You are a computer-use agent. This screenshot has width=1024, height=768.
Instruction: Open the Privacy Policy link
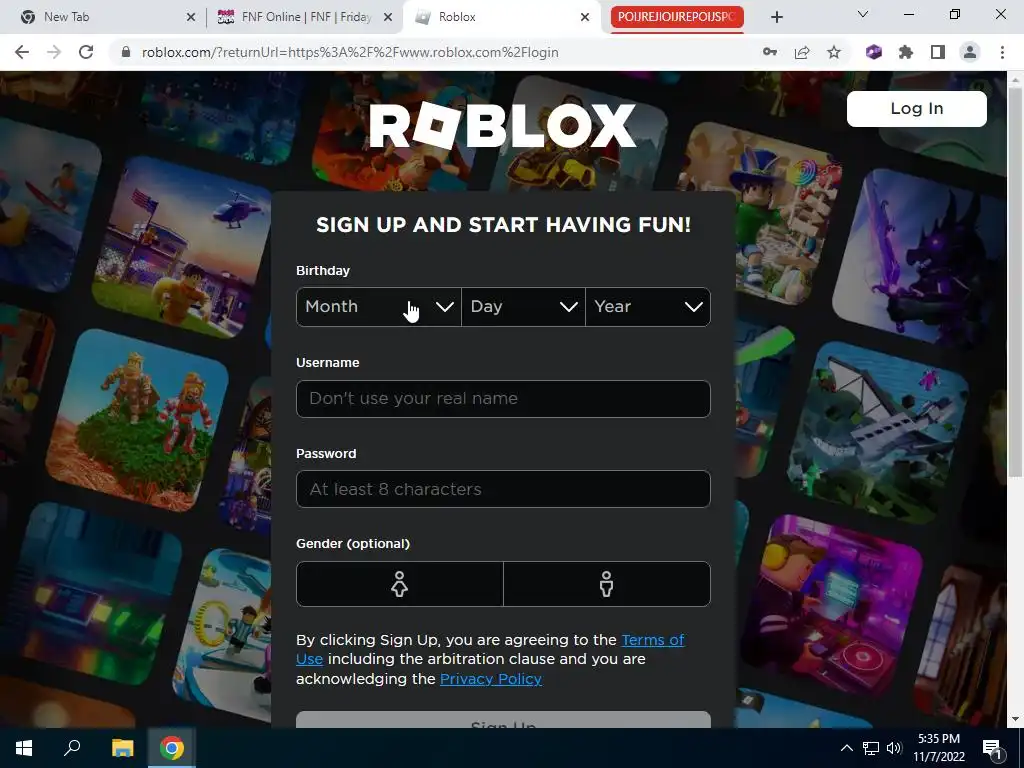[490, 679]
